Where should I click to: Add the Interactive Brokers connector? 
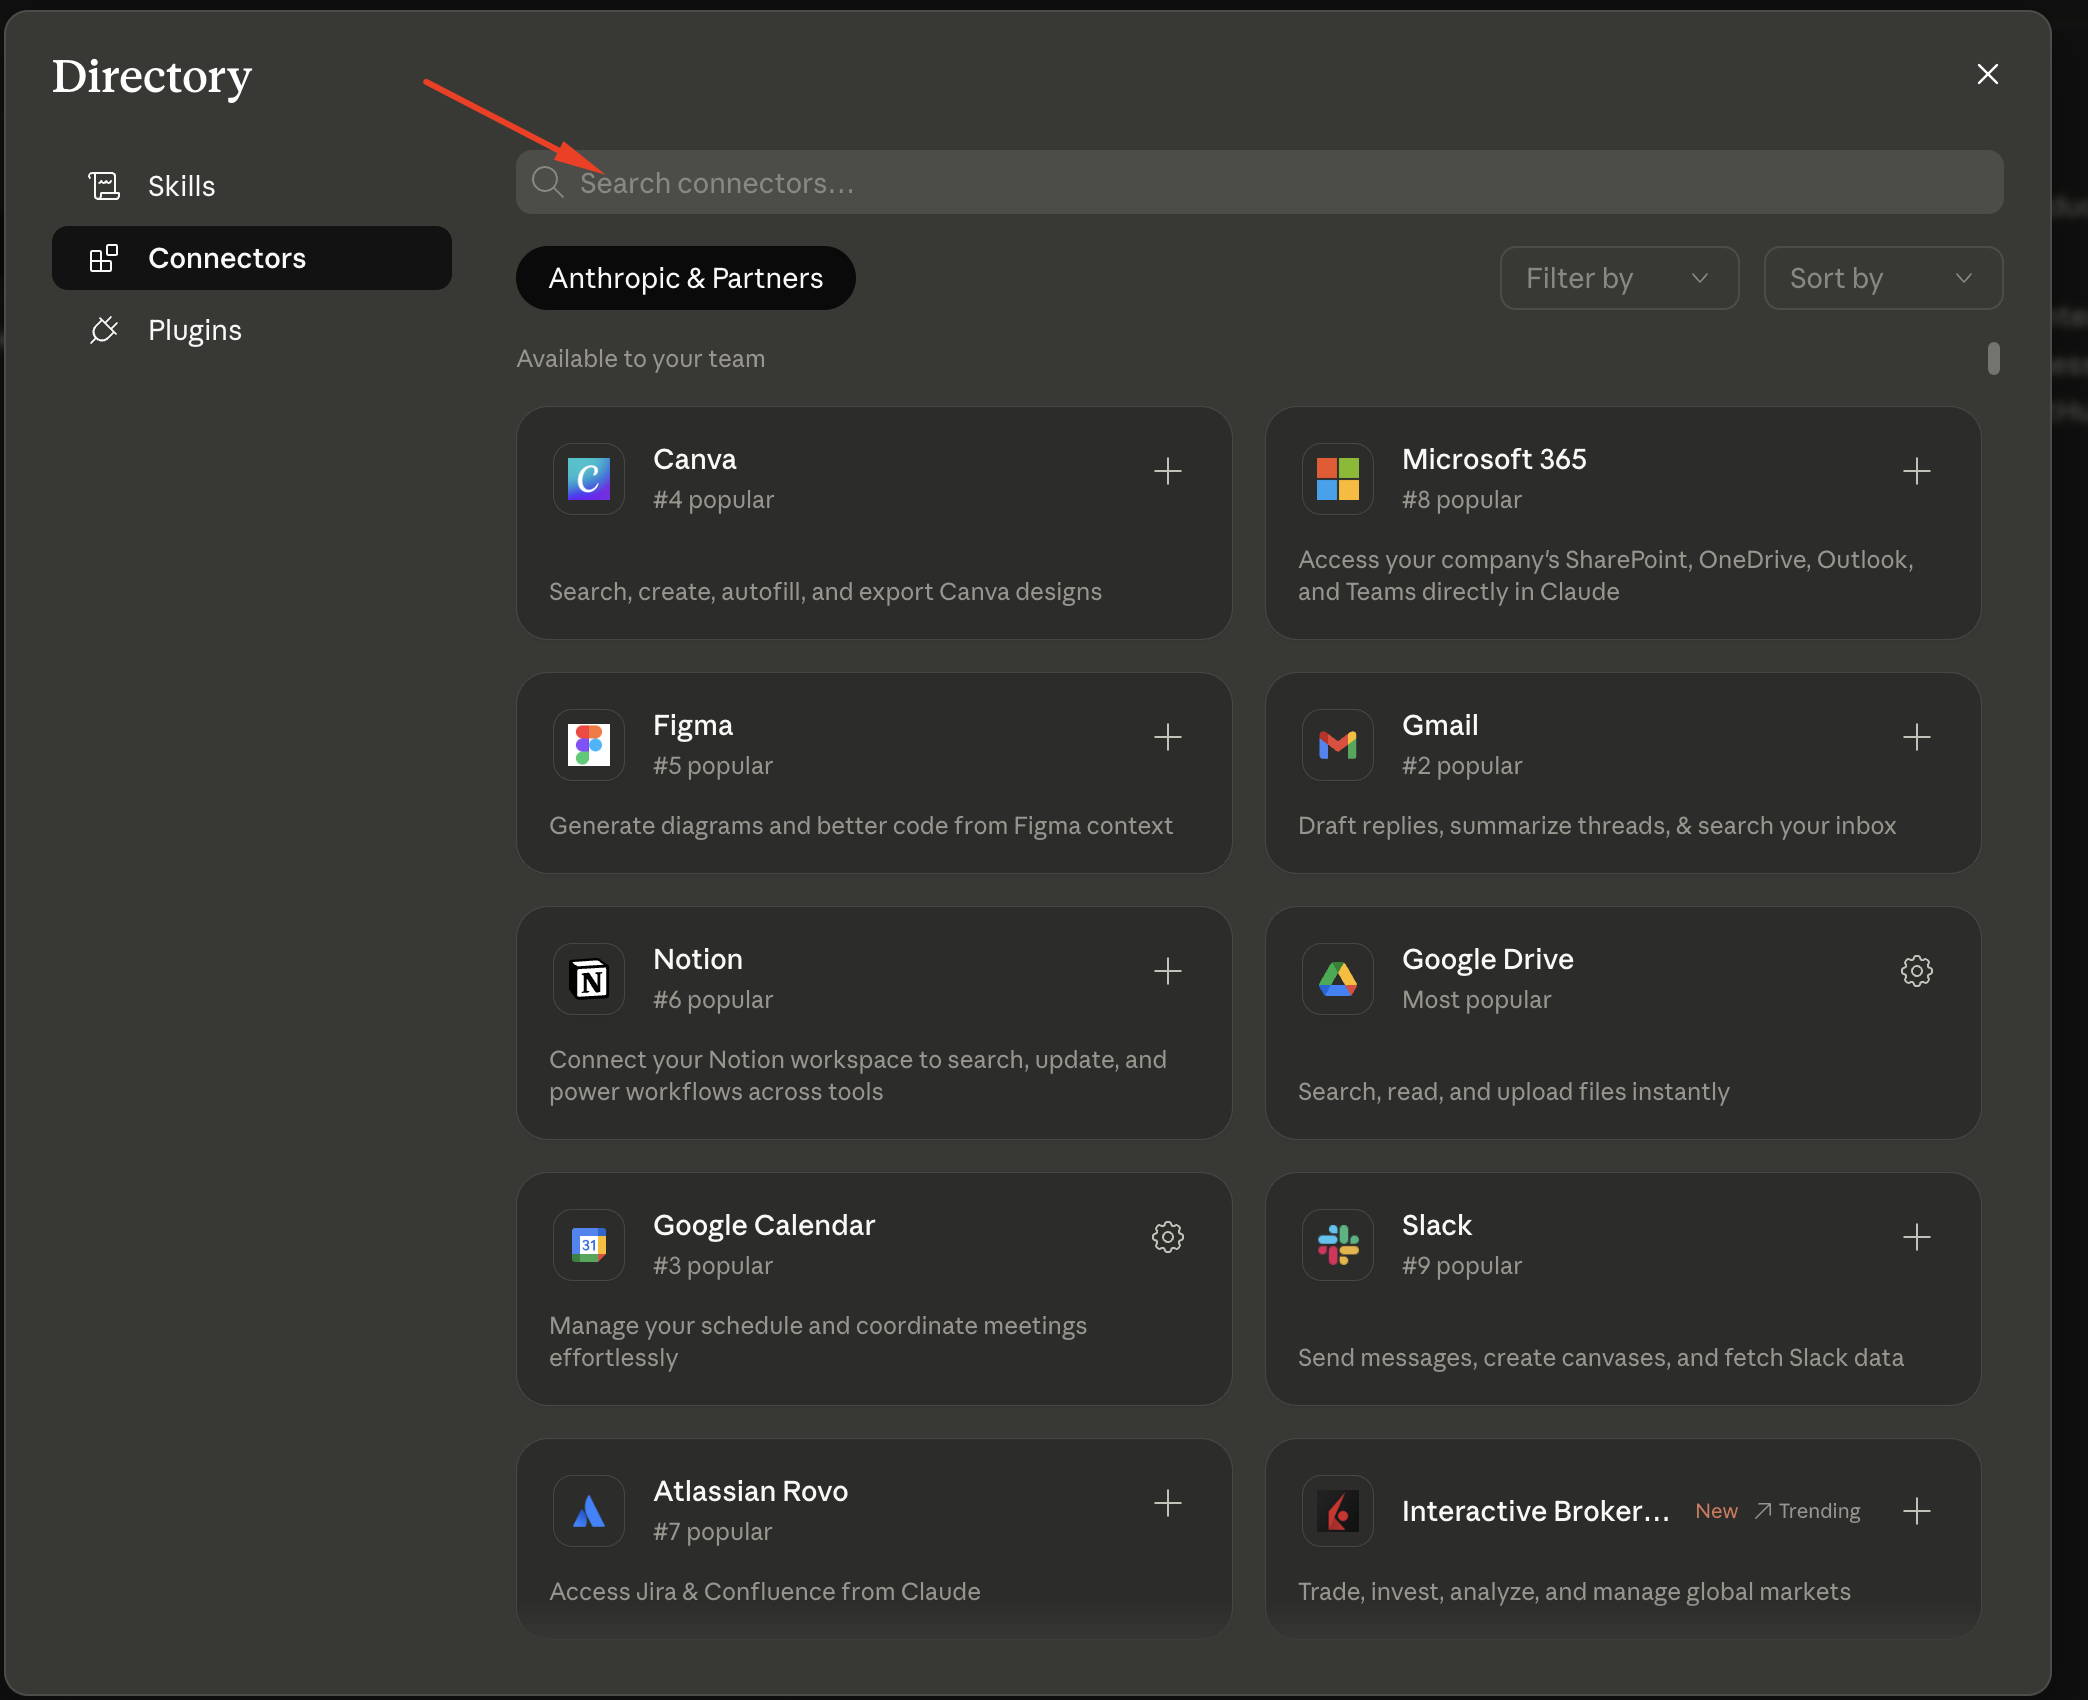pos(1916,1511)
